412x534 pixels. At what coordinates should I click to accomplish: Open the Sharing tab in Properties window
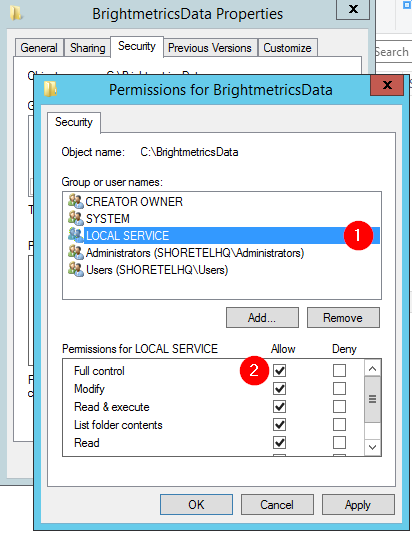pos(88,48)
